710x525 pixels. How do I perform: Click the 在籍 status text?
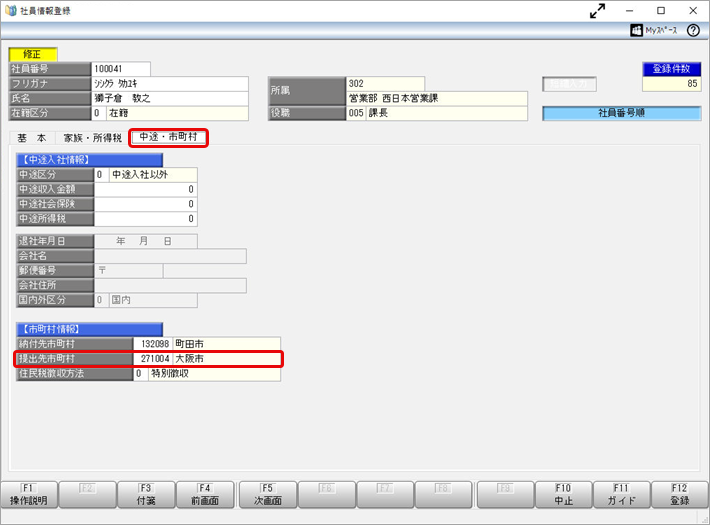[x=119, y=113]
